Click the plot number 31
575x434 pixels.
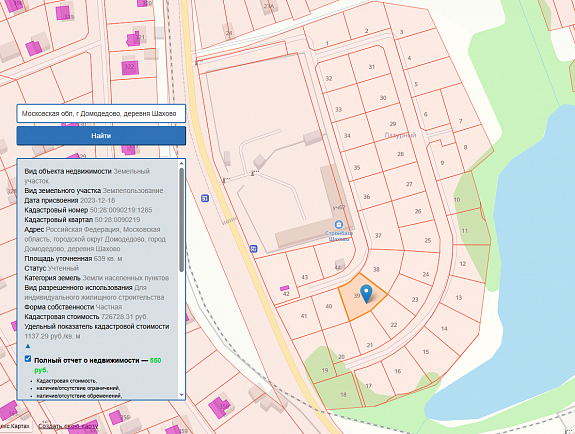click(x=371, y=67)
